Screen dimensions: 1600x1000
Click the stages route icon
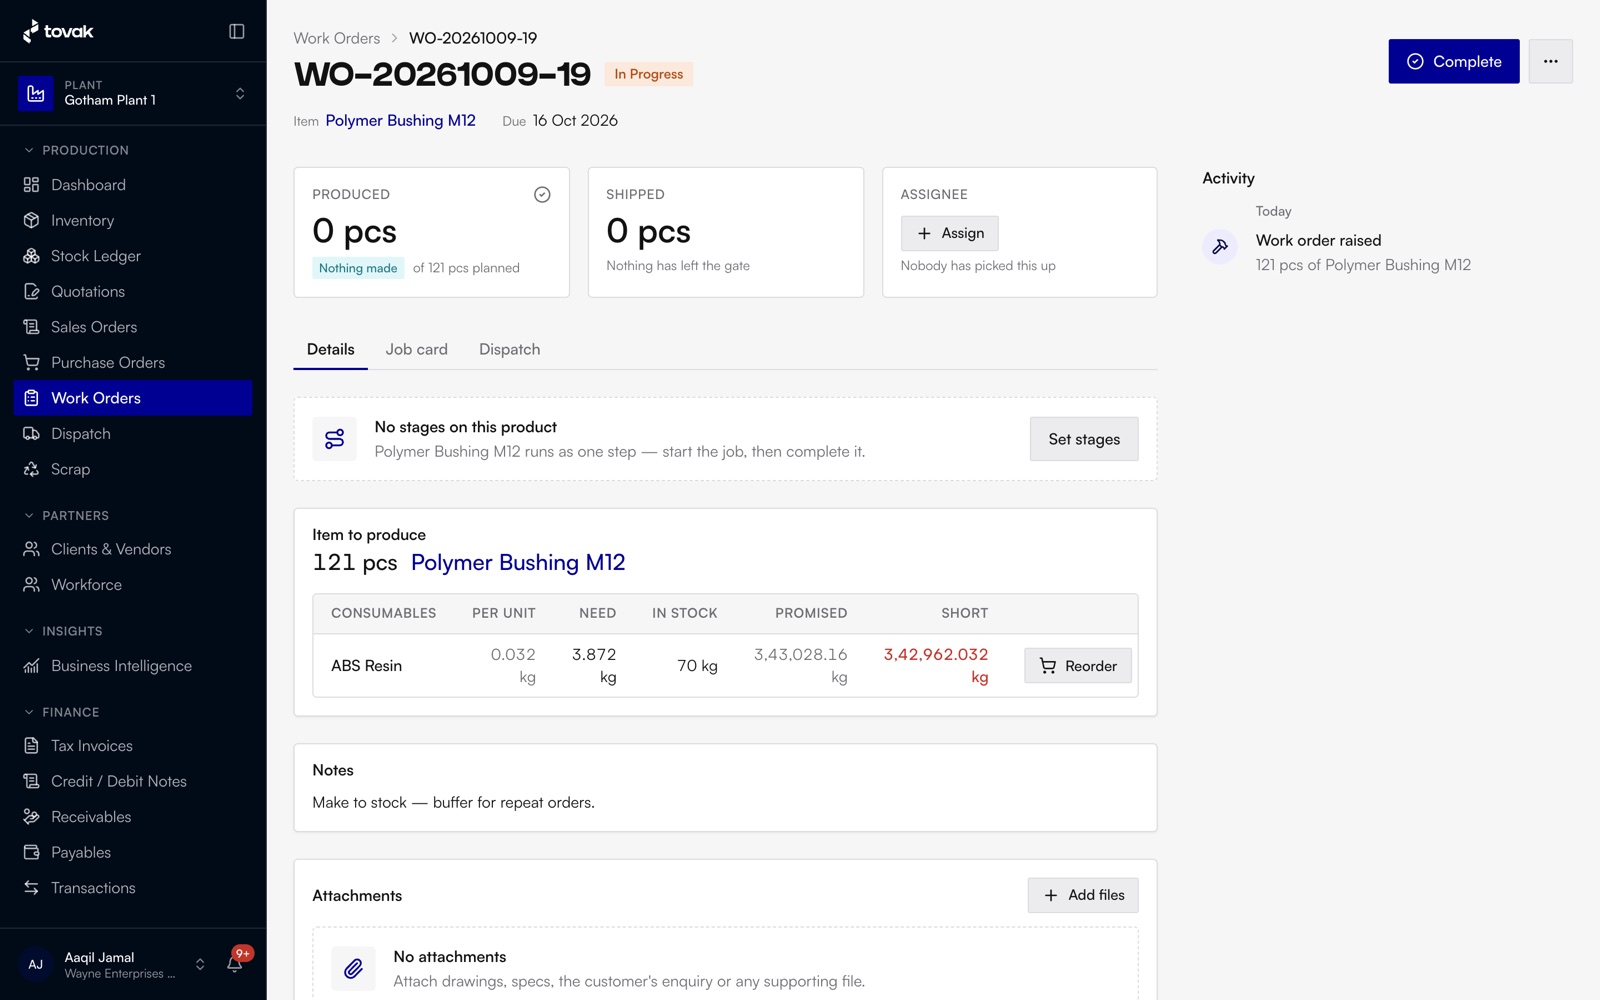point(335,439)
